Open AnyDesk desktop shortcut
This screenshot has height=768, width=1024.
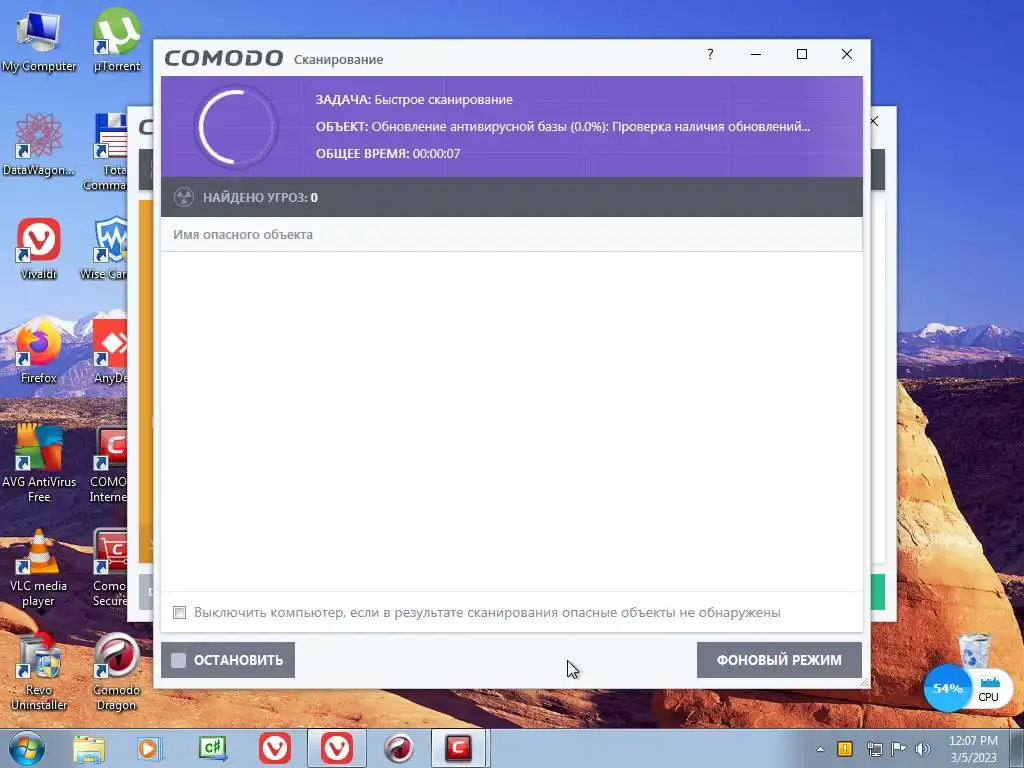pos(110,353)
